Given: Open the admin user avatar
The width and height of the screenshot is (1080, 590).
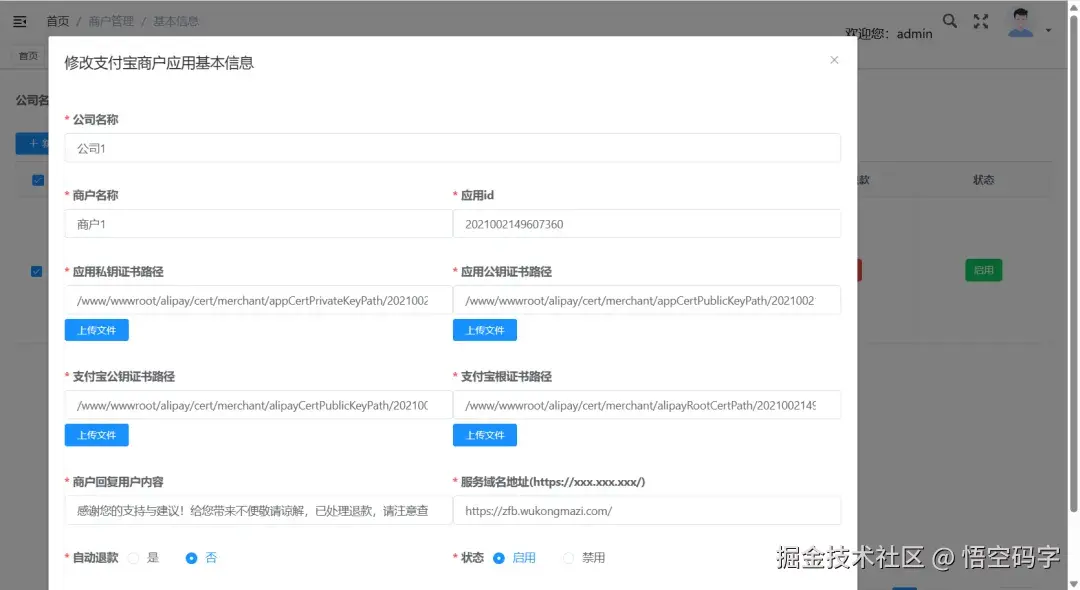Looking at the screenshot, I should pyautogui.click(x=1020, y=23).
